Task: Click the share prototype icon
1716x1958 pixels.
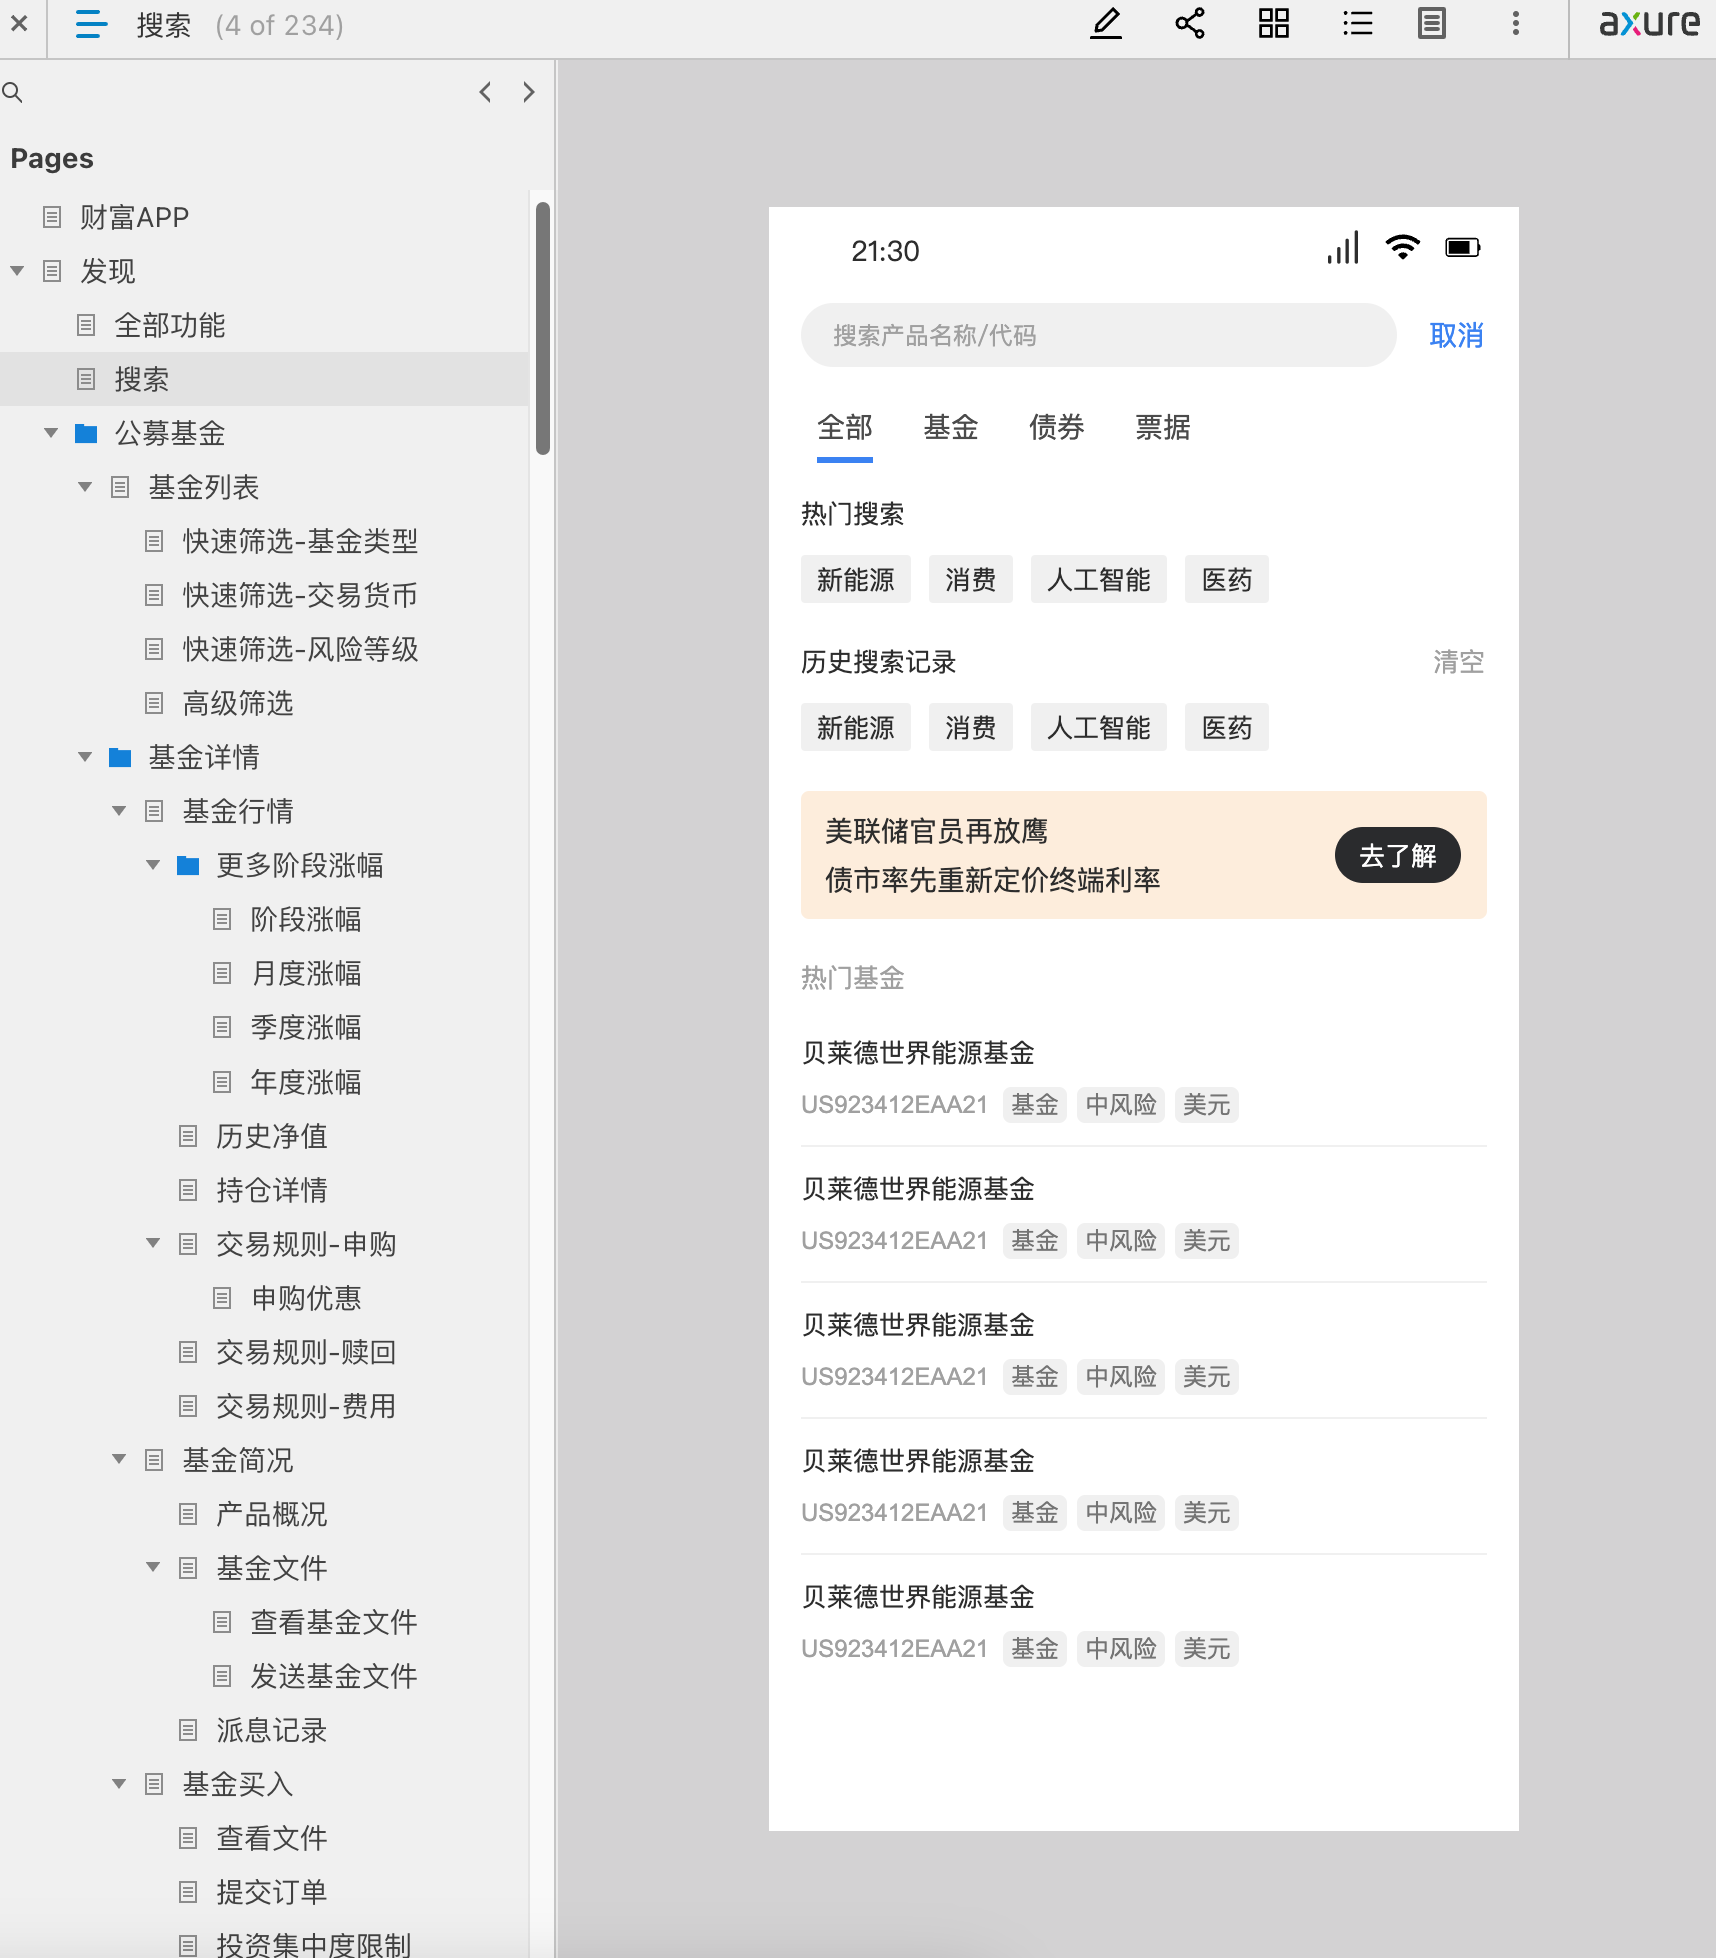Action: click(x=1190, y=24)
